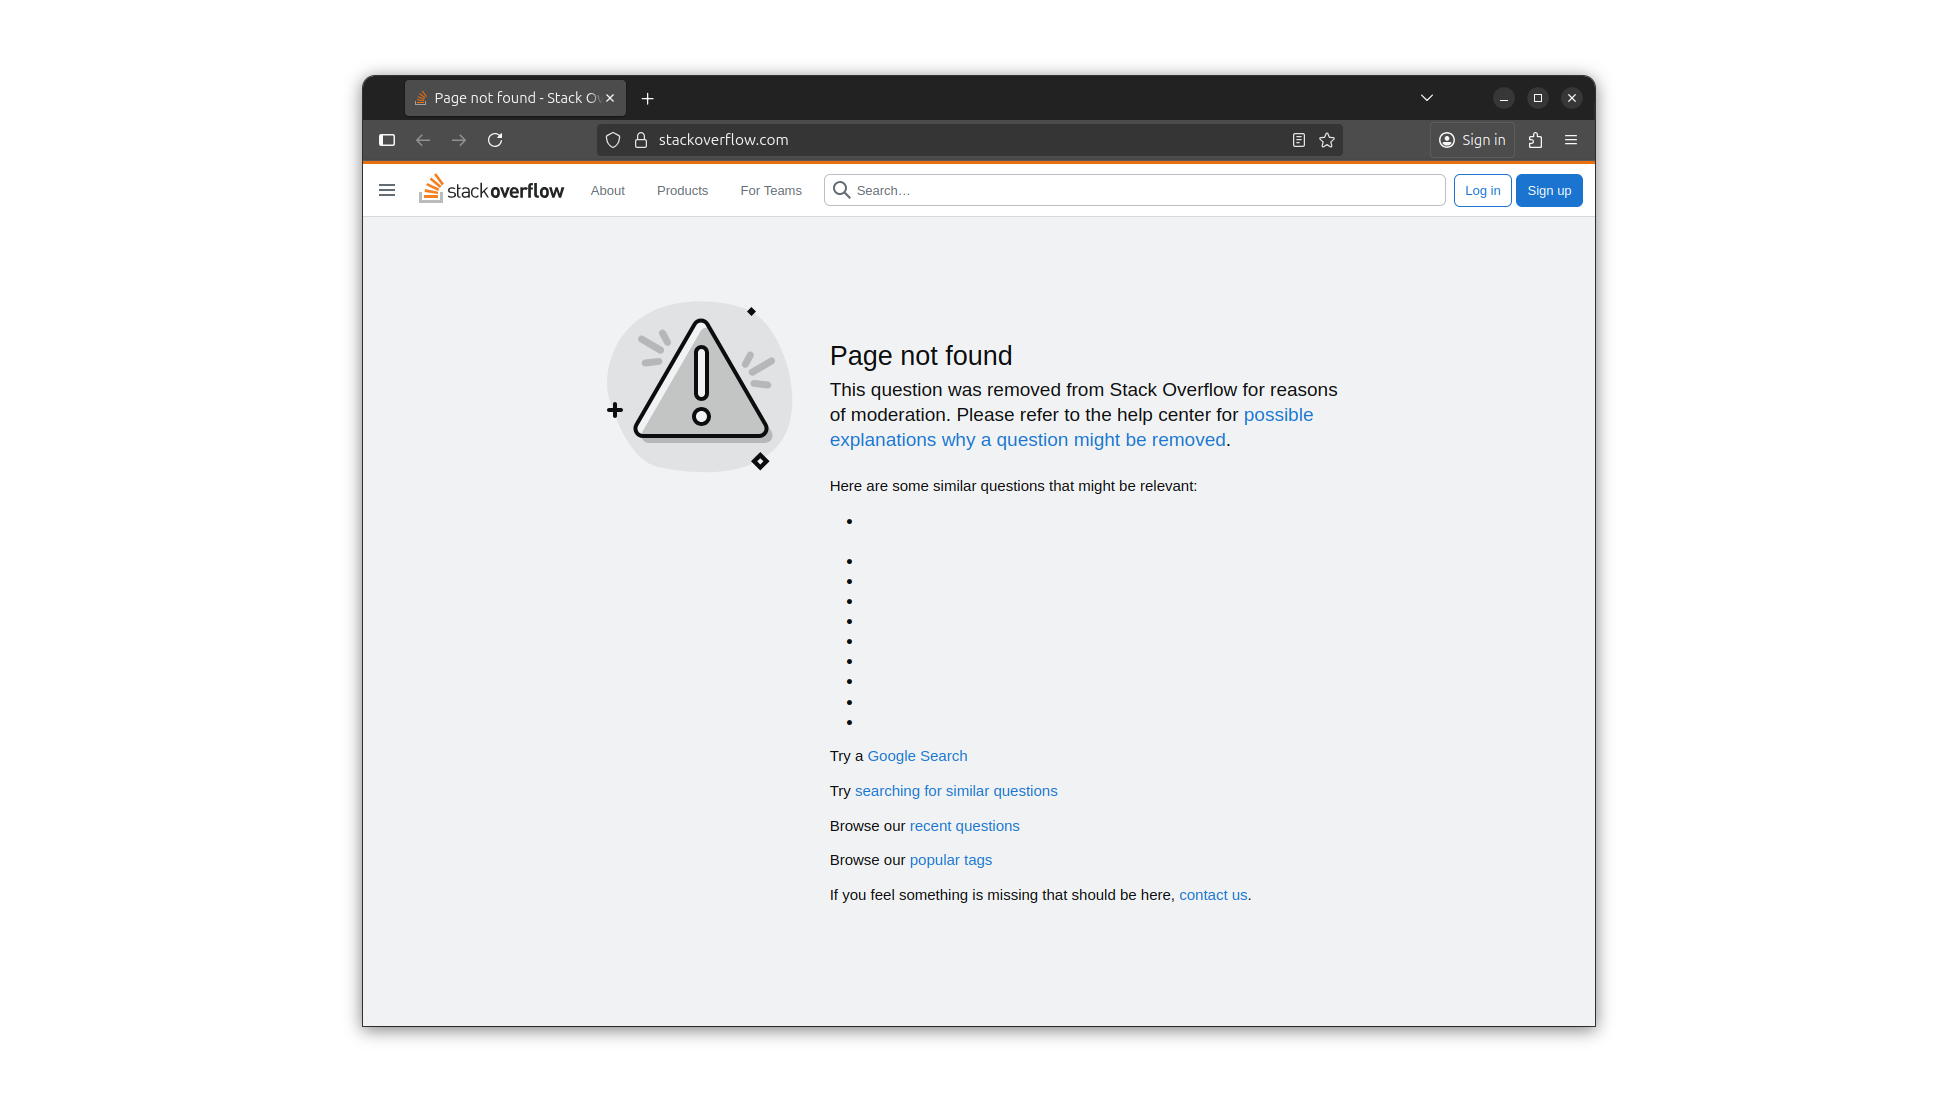
Task: Click the Sign up button
Action: tap(1548, 191)
